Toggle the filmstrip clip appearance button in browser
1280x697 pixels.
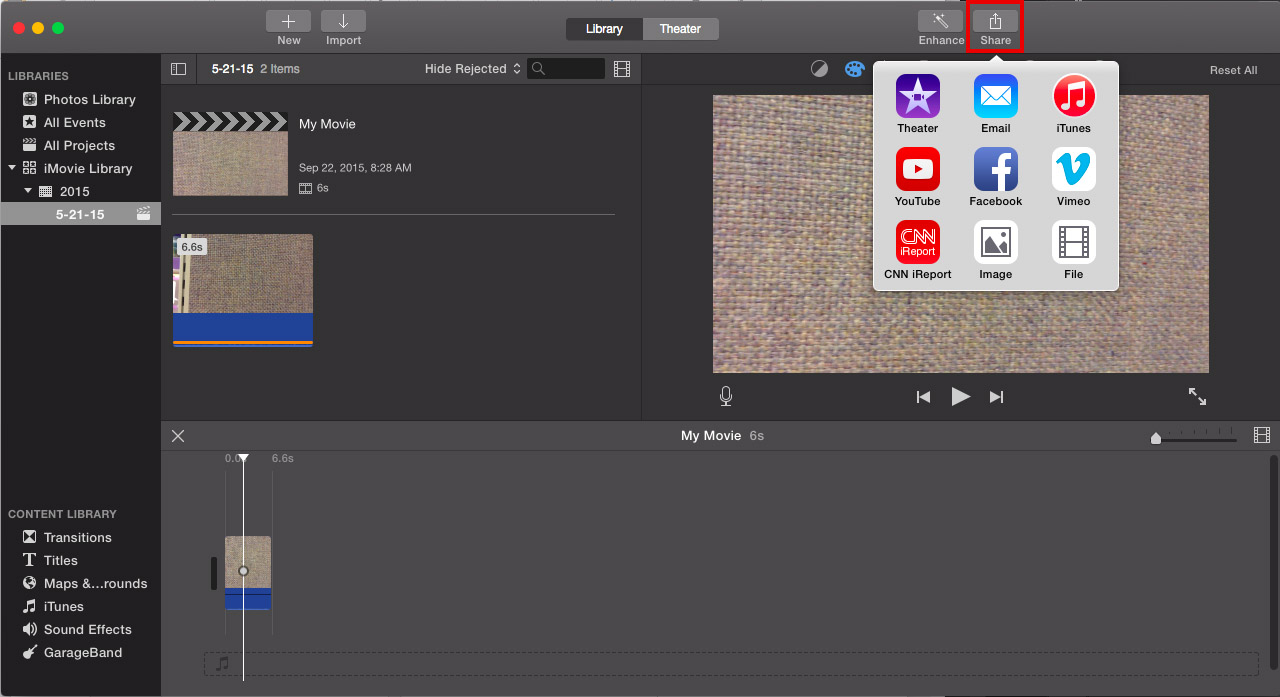click(x=622, y=69)
